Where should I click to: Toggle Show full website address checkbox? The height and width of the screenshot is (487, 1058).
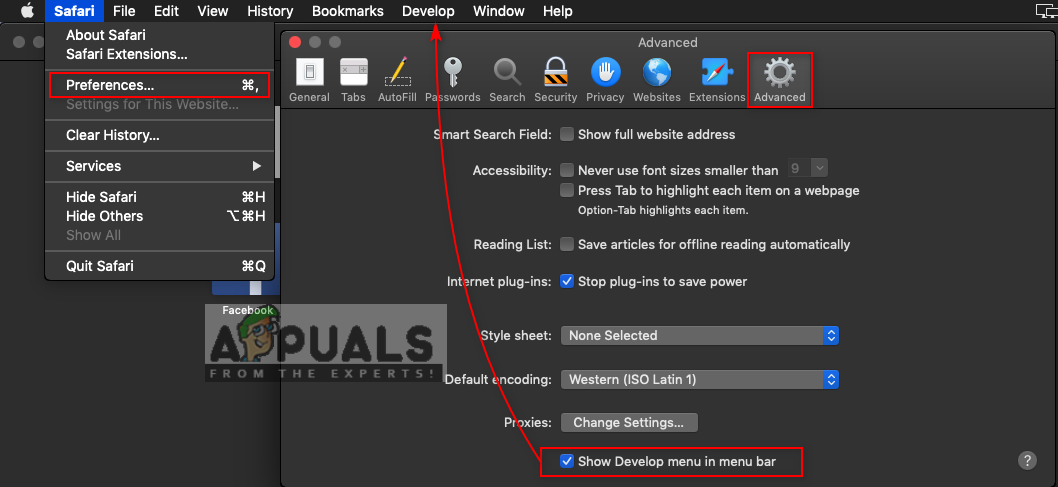pos(567,134)
